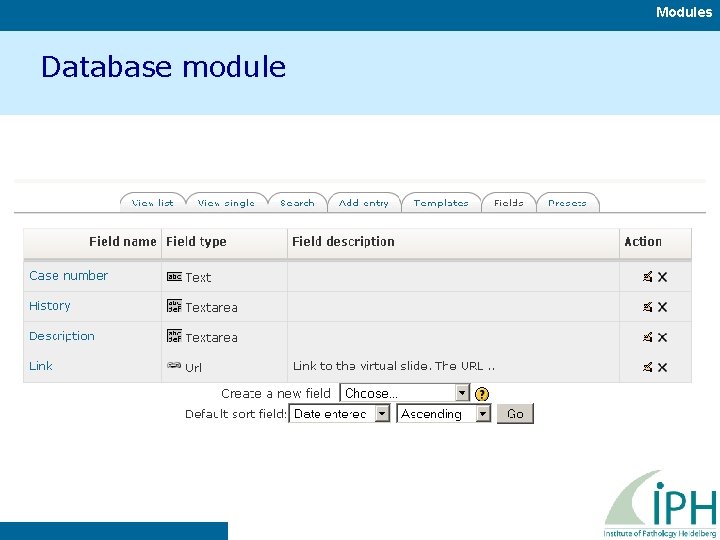Edit the Link field

(647, 367)
